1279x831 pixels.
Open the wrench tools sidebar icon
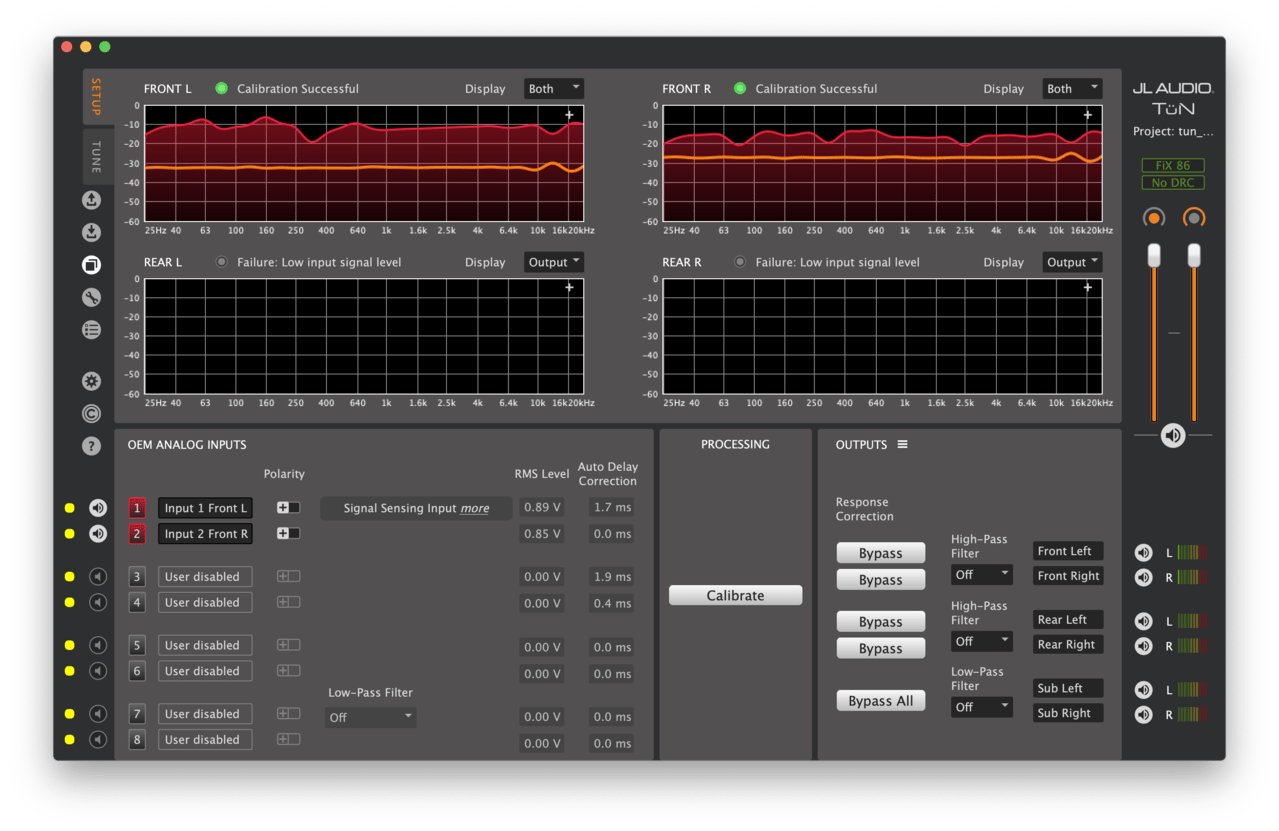point(91,297)
